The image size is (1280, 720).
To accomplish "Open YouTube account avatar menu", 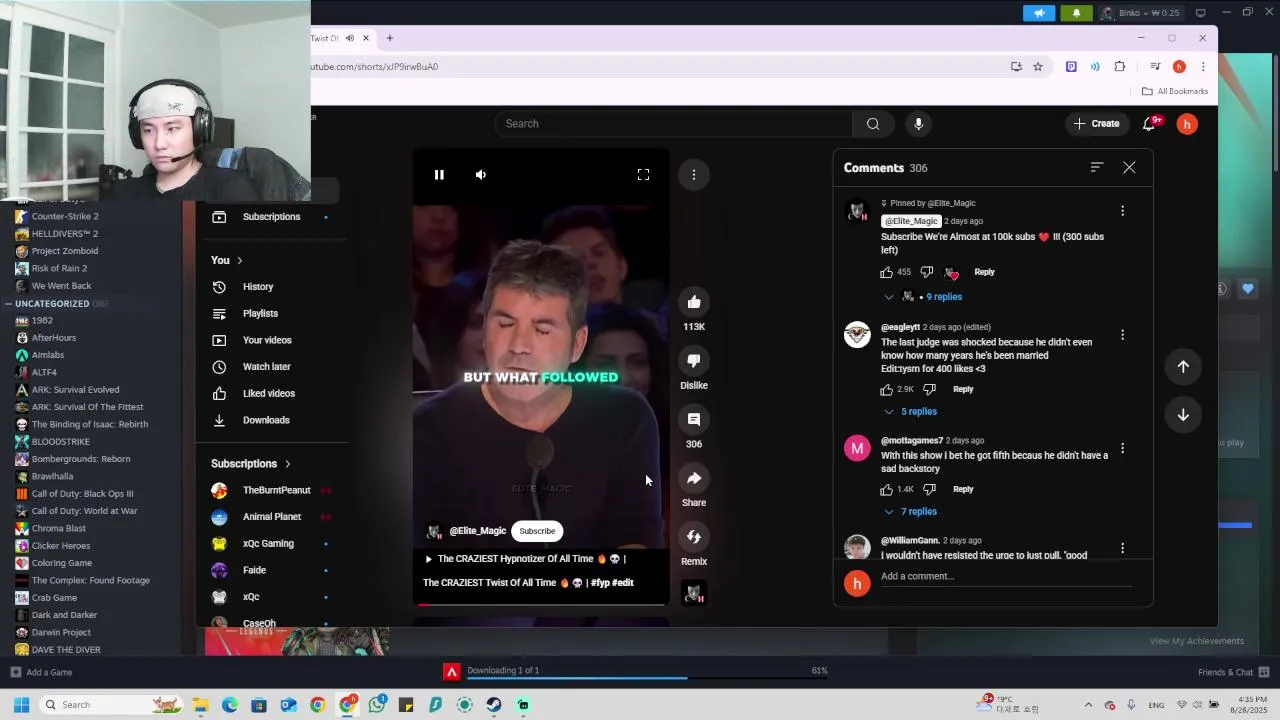I will (x=1187, y=124).
